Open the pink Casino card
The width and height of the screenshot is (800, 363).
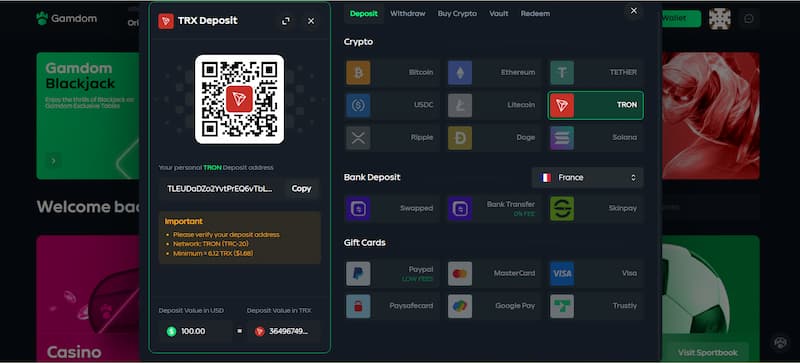click(x=87, y=299)
